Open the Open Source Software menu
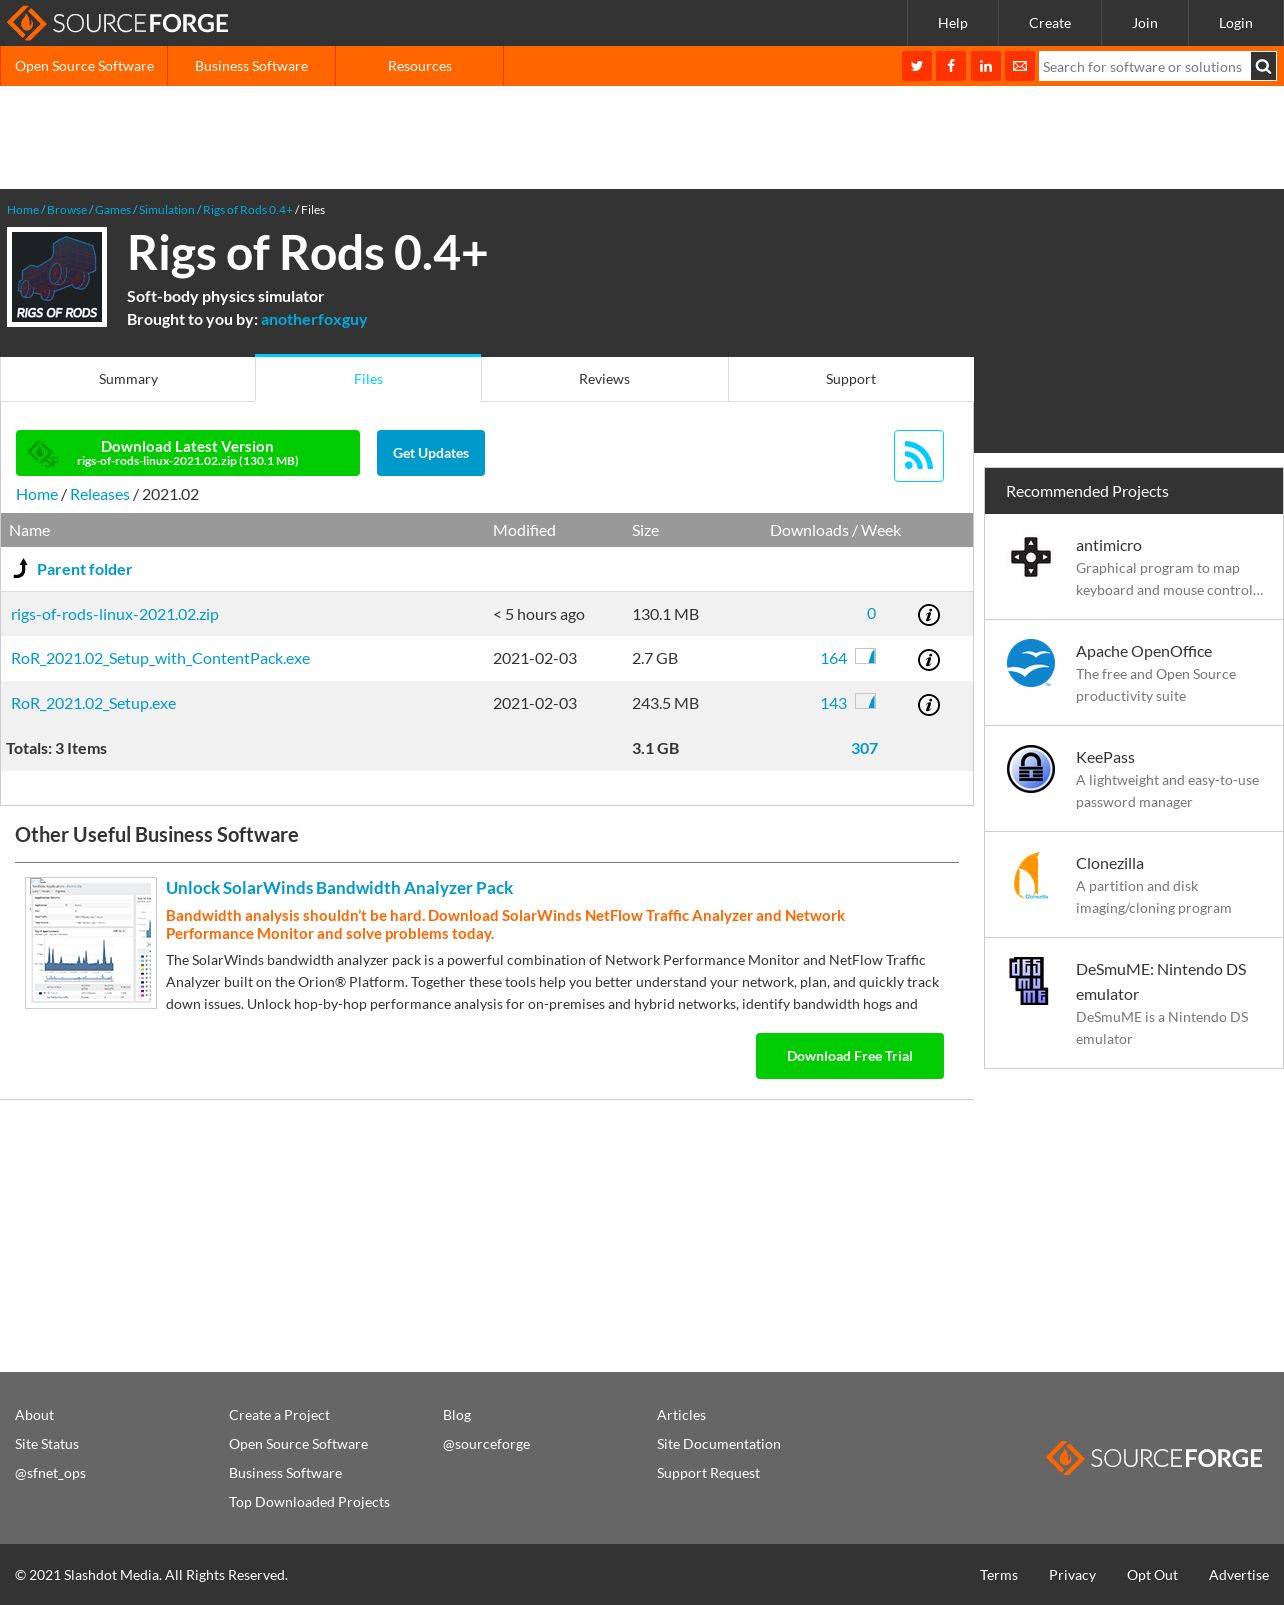Image resolution: width=1284 pixels, height=1605 pixels. pos(84,66)
